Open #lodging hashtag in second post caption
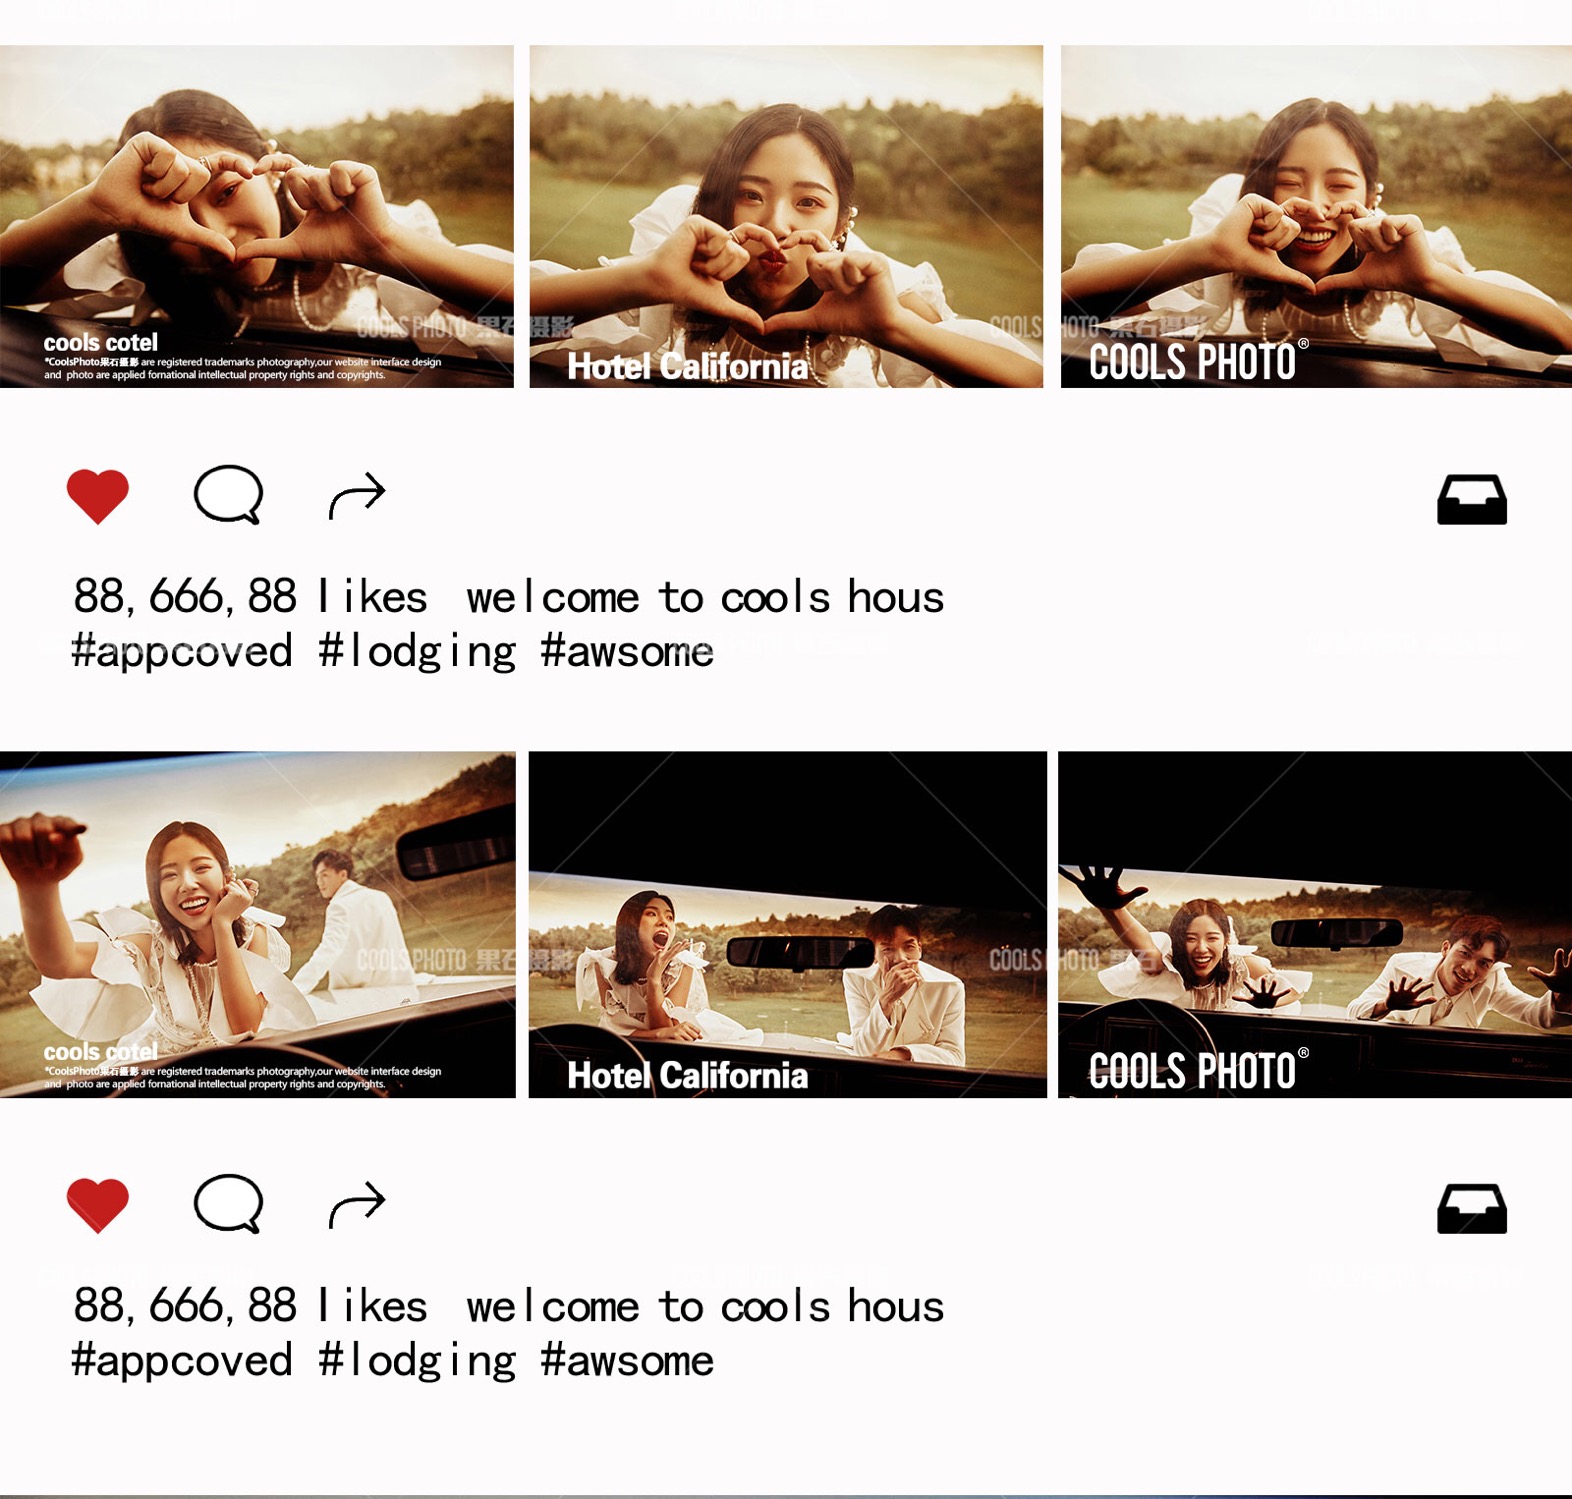This screenshot has height=1499, width=1572. pos(418,1361)
